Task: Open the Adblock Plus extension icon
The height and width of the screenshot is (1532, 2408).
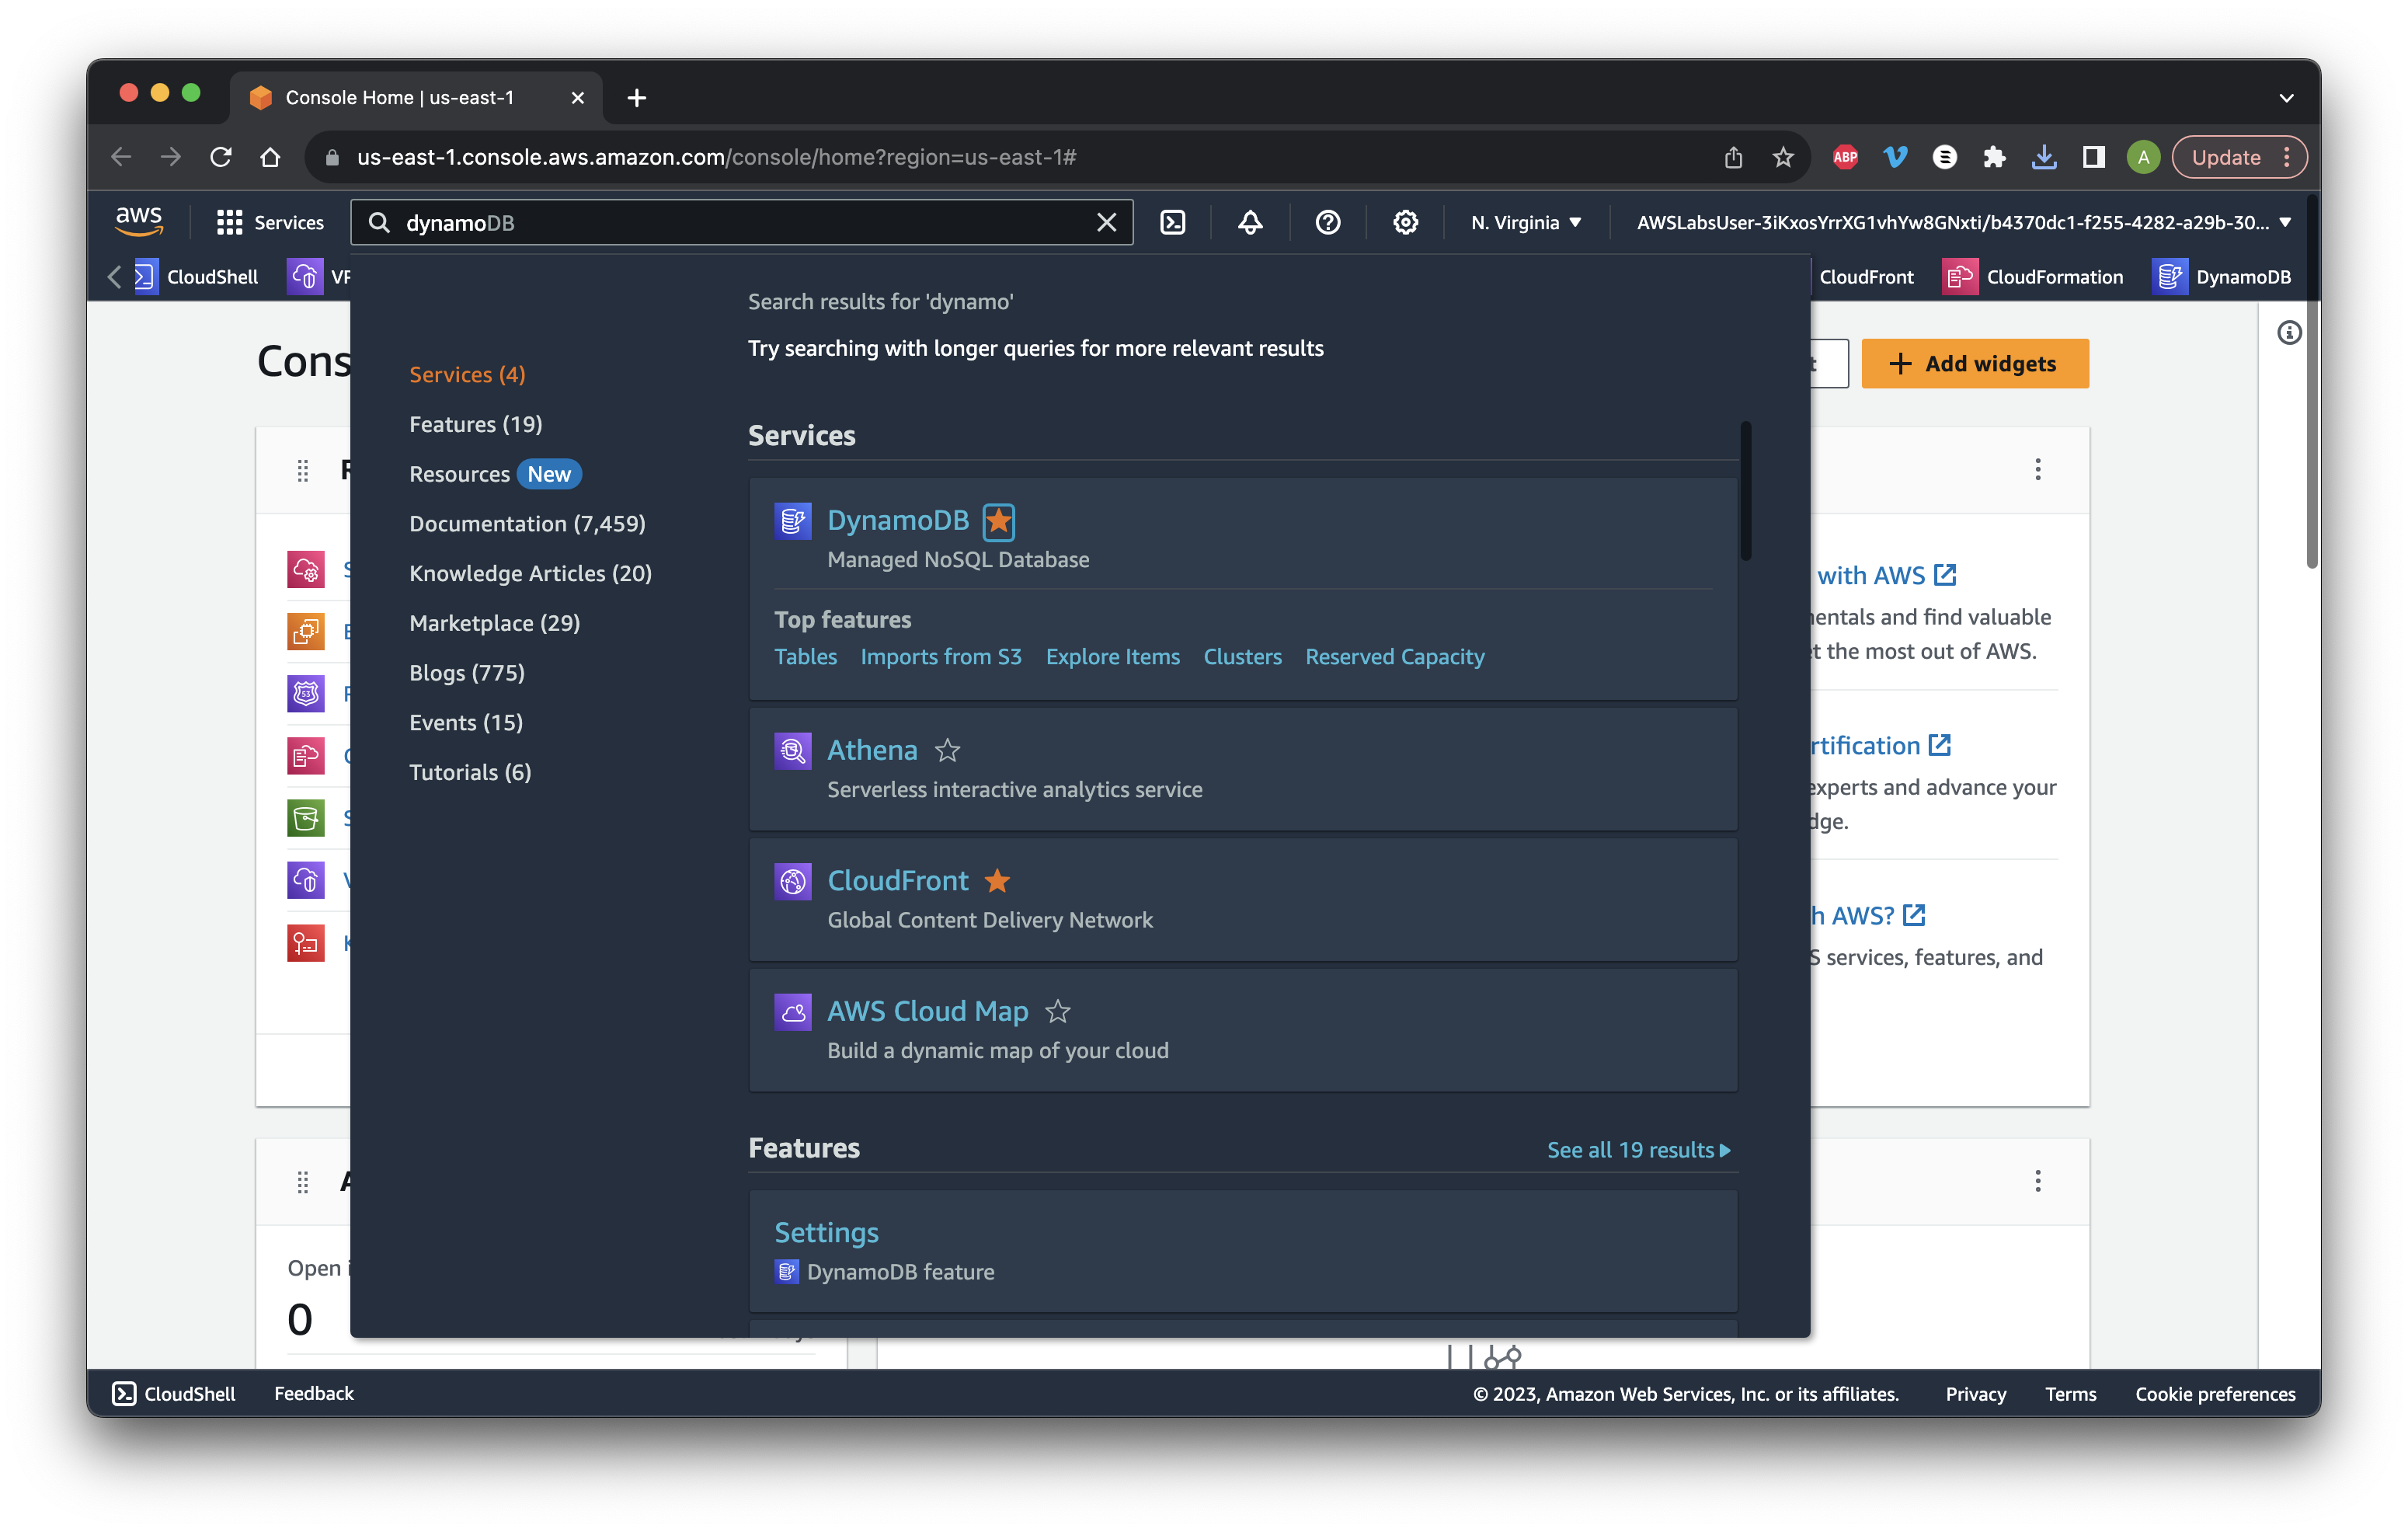Action: point(1845,157)
